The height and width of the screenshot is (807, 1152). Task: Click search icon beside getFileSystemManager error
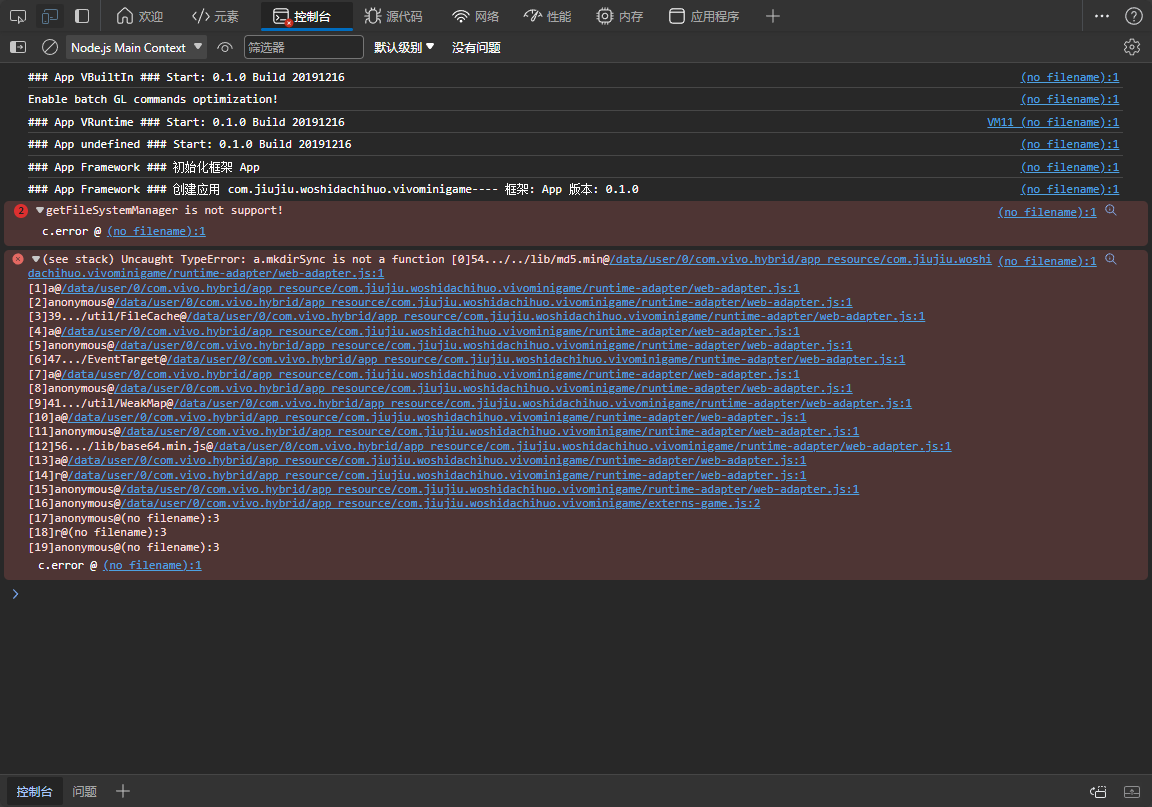pos(1111,210)
